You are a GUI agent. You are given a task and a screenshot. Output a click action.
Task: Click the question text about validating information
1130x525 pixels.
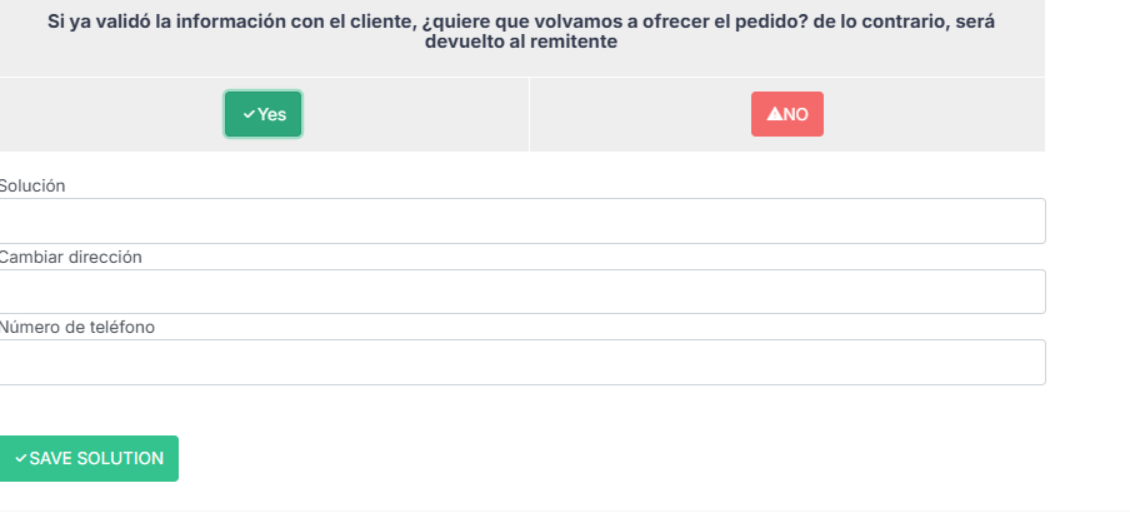[x=520, y=23]
